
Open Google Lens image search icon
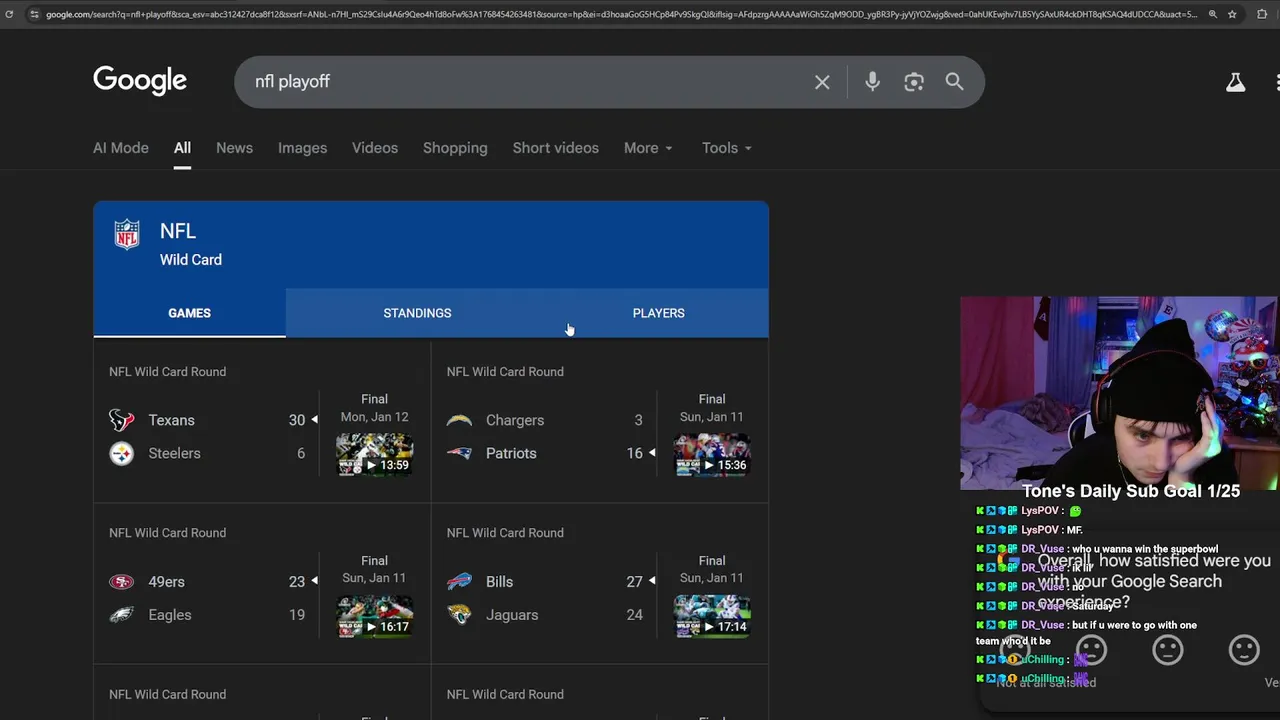[x=914, y=82]
